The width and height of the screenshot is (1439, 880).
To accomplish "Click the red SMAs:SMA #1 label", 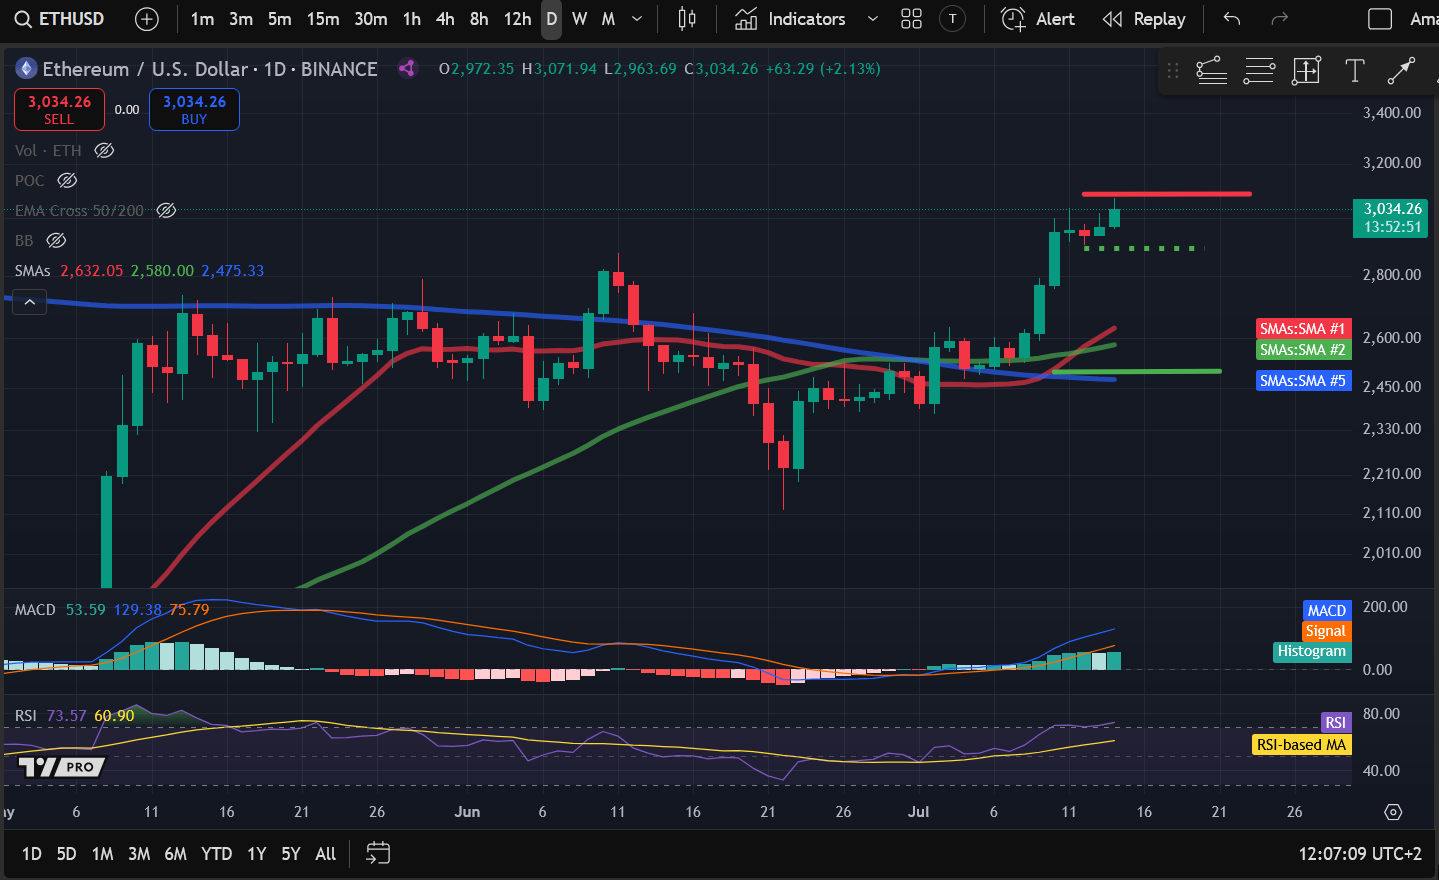I will coord(1303,329).
